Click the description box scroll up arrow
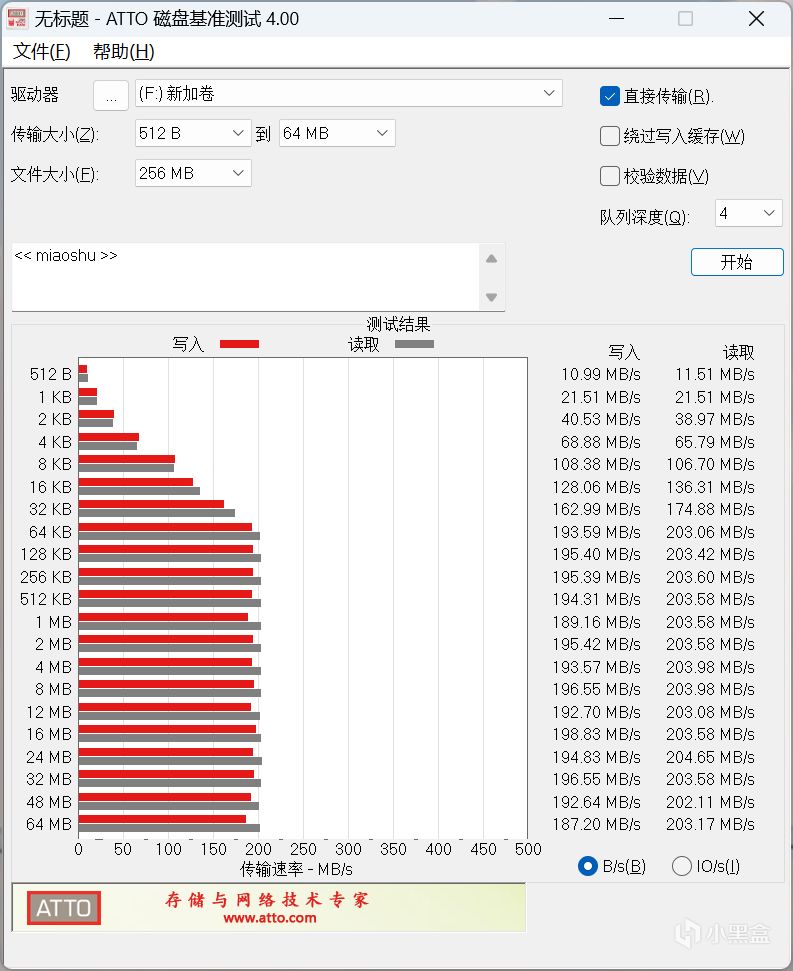 492,259
